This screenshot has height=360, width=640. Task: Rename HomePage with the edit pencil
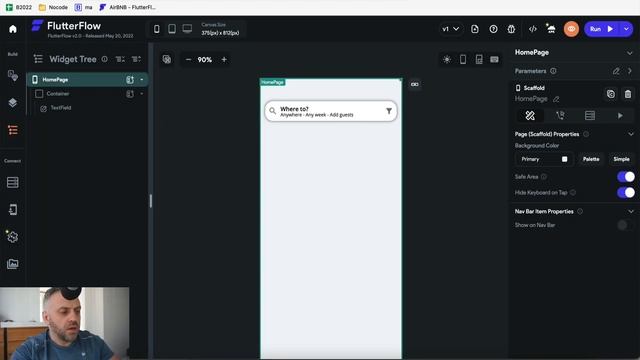click(x=556, y=99)
